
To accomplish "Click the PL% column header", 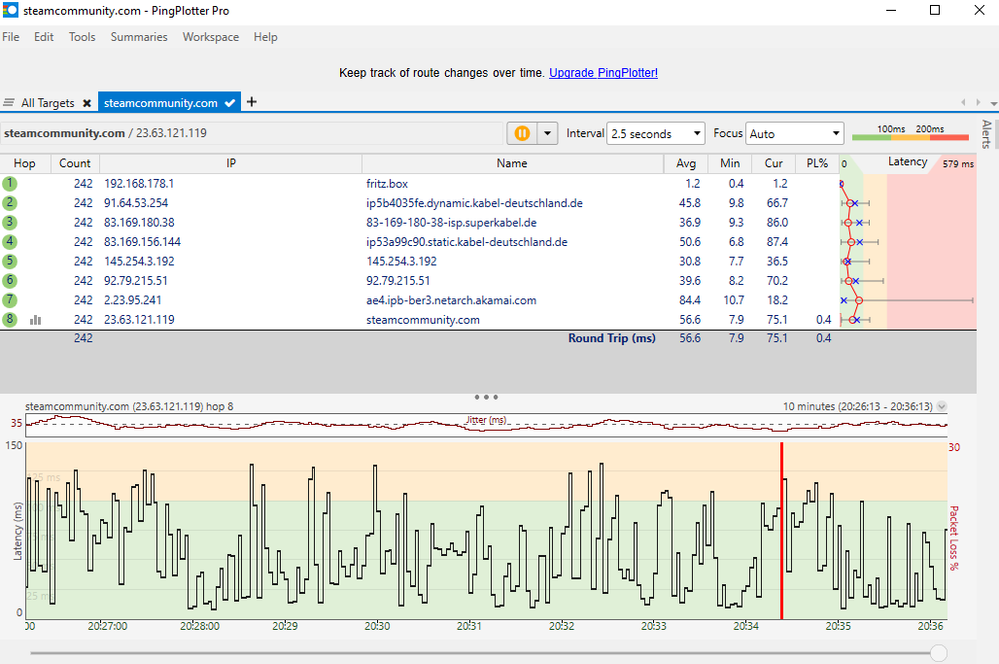I will [817, 163].
